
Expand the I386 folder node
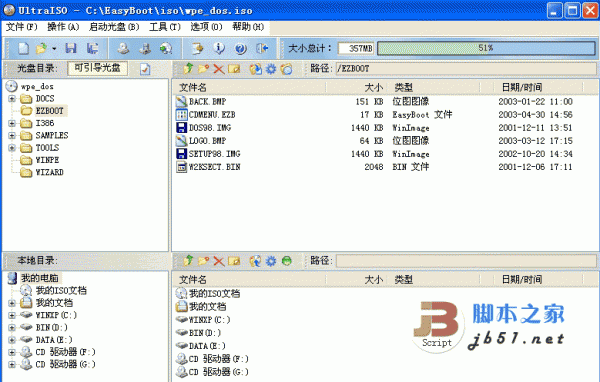coord(12,123)
